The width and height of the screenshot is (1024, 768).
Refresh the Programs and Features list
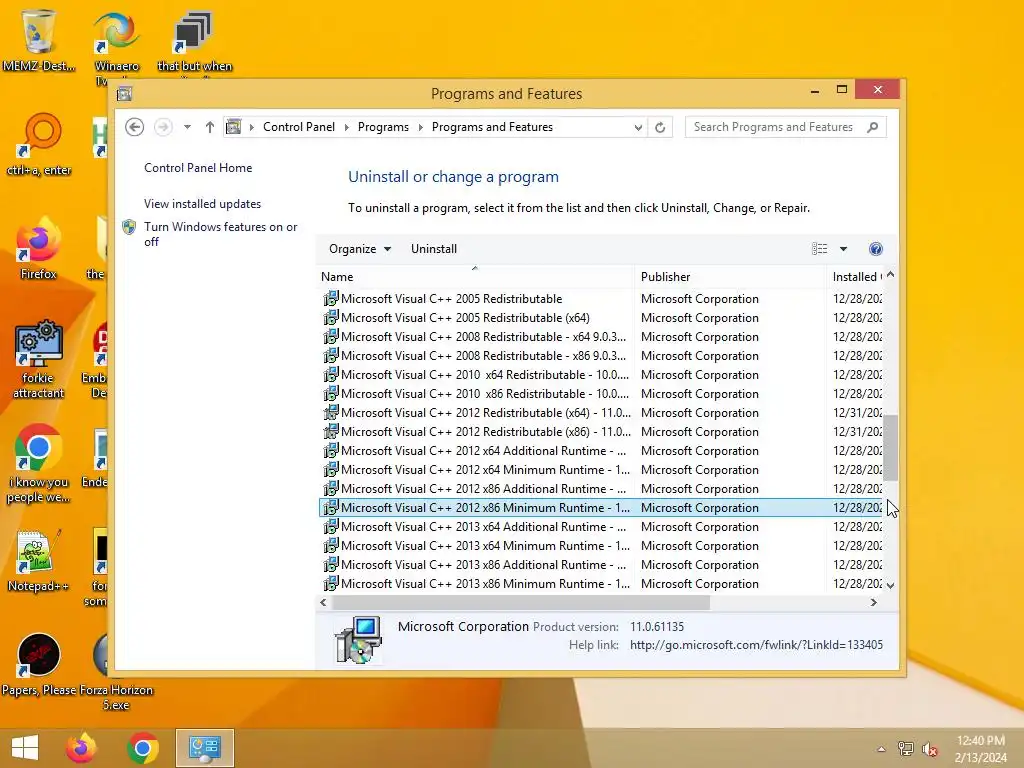pos(660,127)
